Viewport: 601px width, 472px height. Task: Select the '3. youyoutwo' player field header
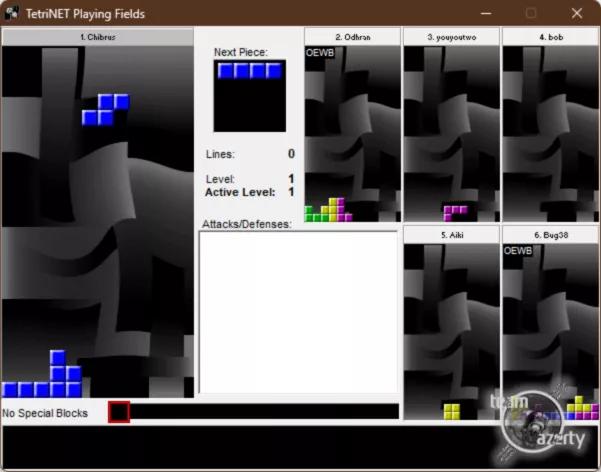(x=452, y=37)
